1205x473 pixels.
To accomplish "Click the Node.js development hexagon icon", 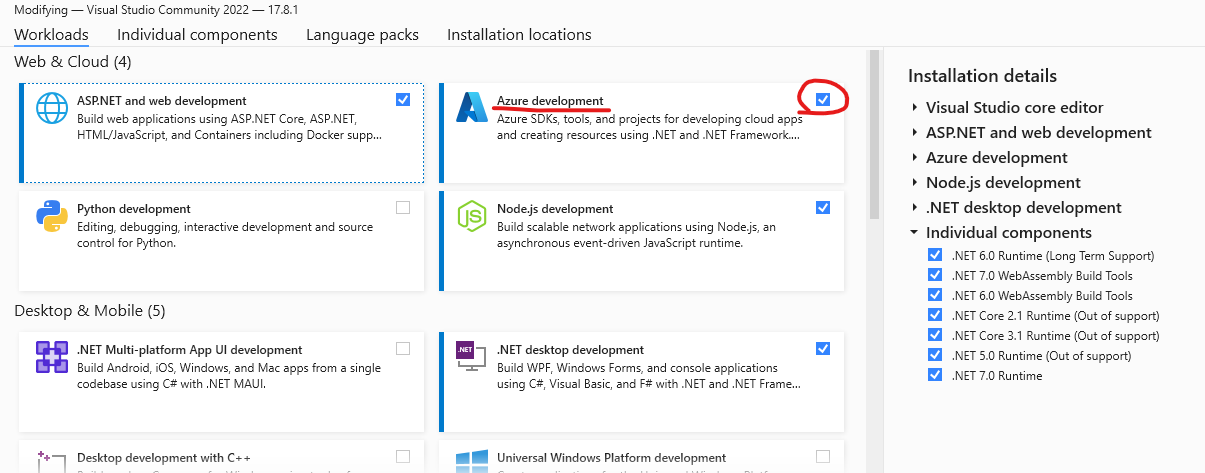I will (471, 216).
